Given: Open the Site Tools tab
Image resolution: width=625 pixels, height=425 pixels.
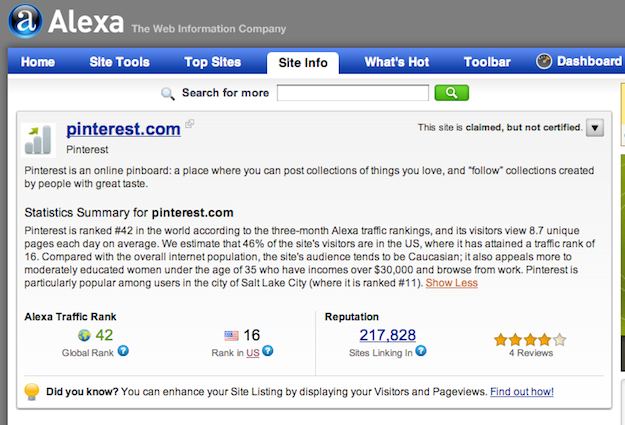Looking at the screenshot, I should pos(120,62).
